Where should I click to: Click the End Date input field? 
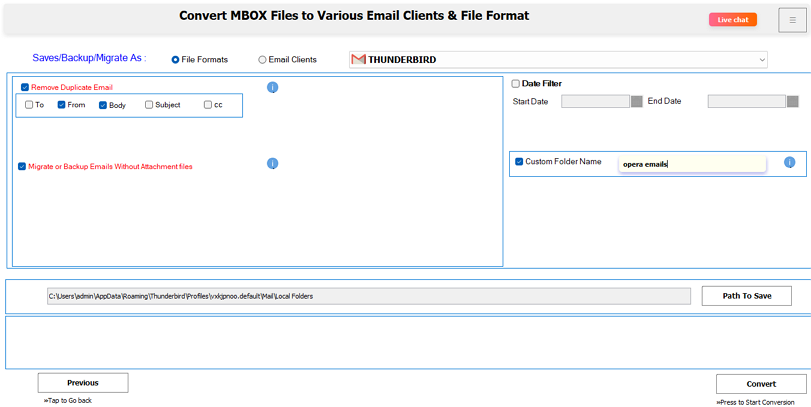click(x=747, y=101)
